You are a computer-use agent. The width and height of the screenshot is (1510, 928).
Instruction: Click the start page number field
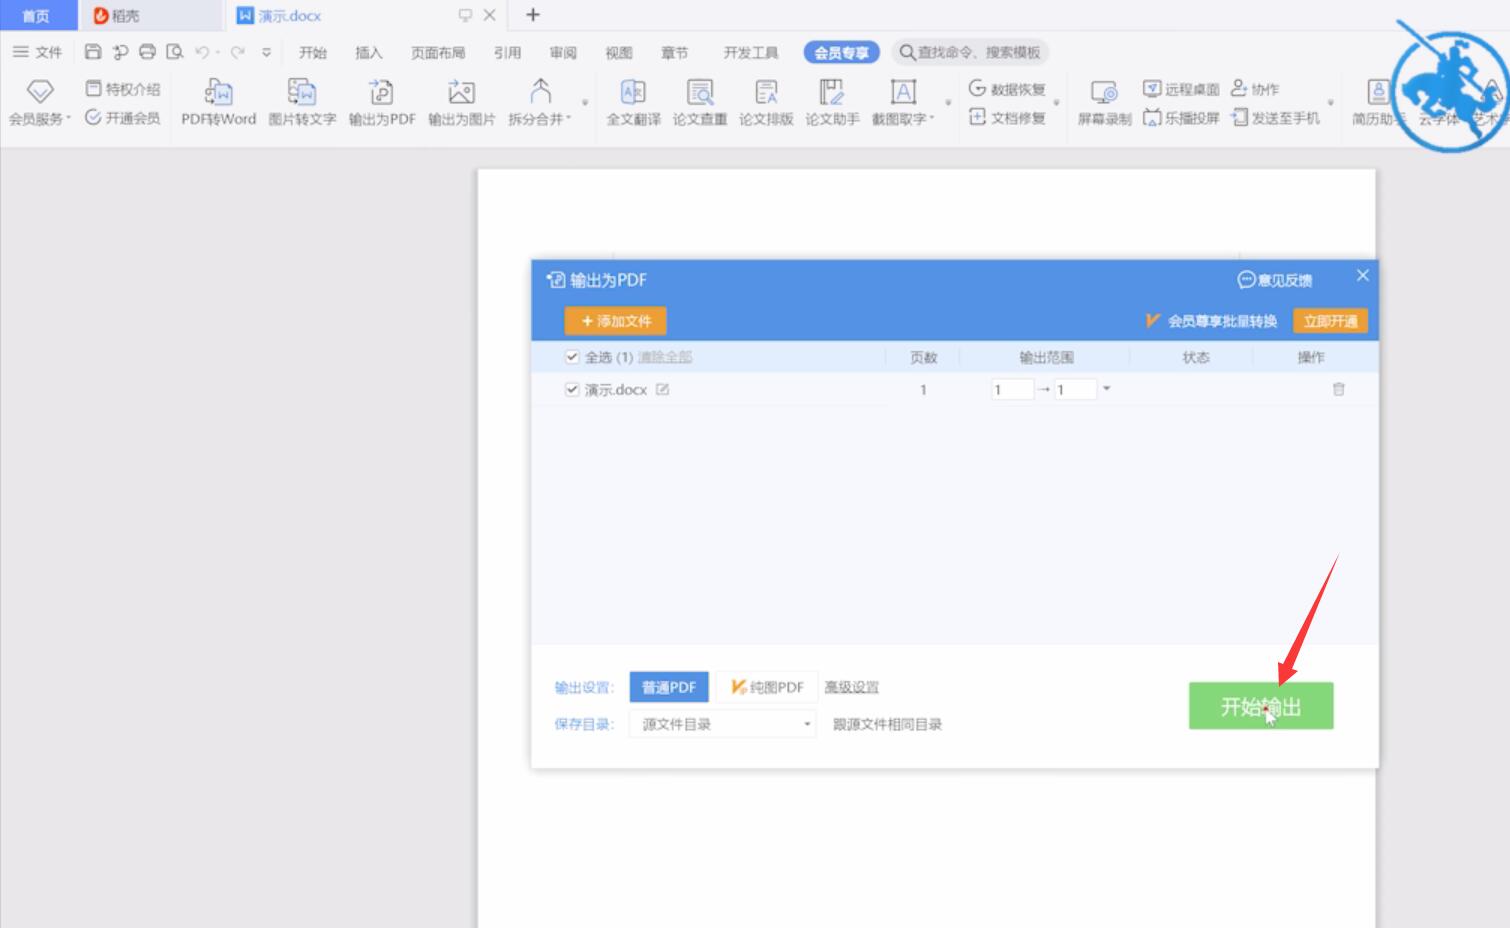[1012, 389]
